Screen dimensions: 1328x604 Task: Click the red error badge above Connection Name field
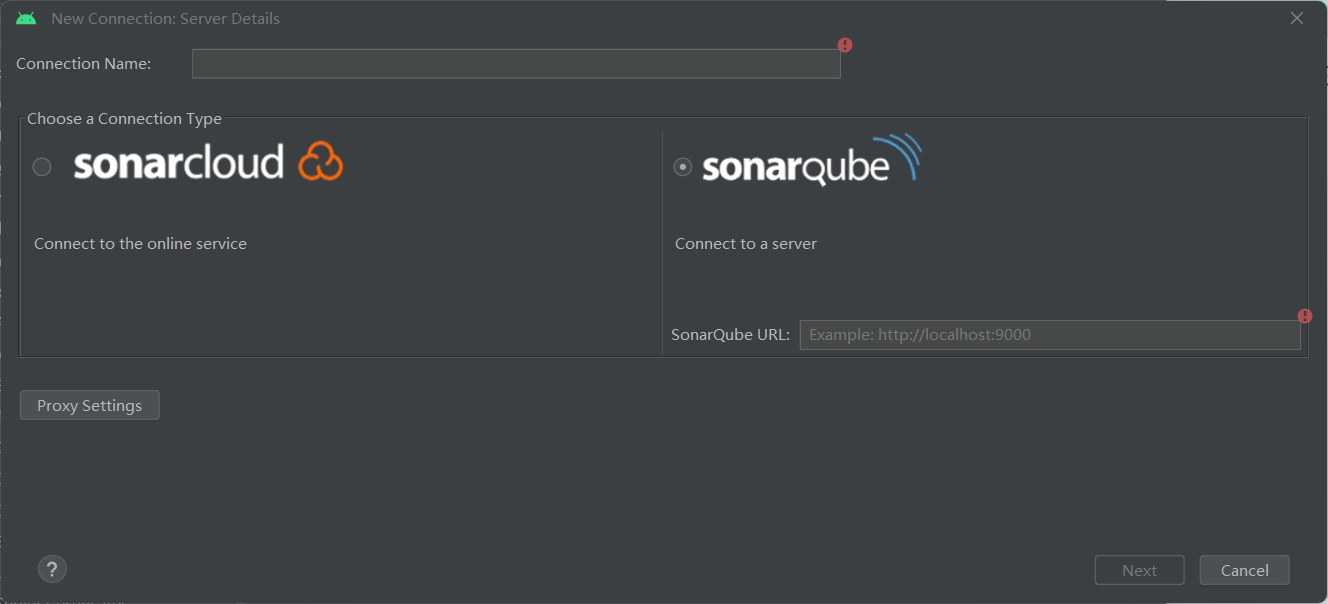pos(844,44)
